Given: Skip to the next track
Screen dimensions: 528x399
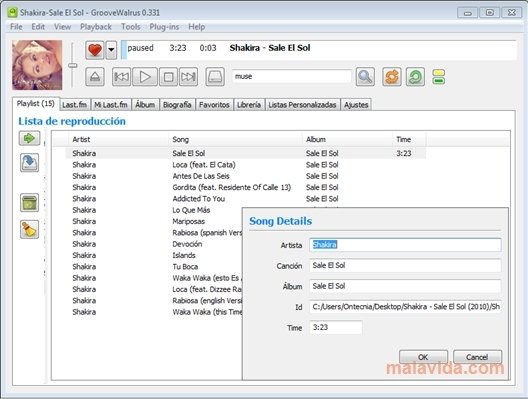Looking at the screenshot, I should point(189,77).
